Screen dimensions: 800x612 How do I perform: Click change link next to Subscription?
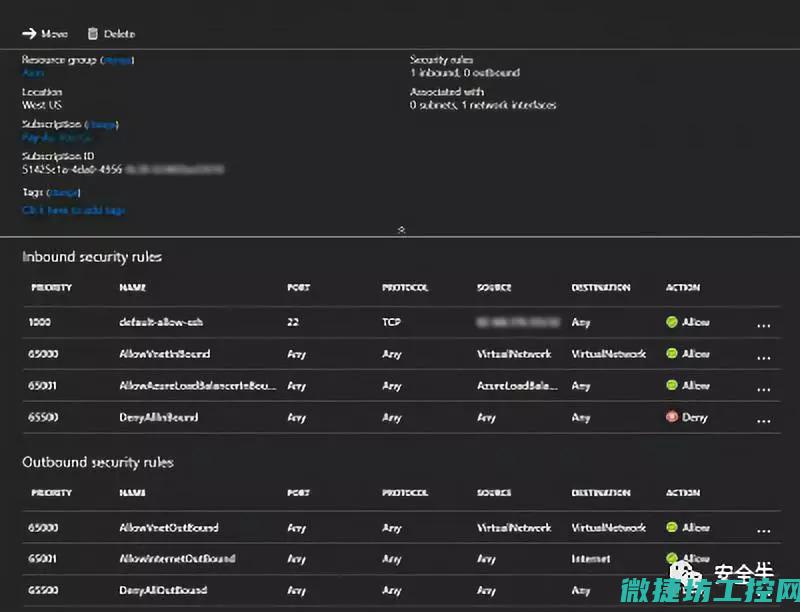(x=103, y=124)
